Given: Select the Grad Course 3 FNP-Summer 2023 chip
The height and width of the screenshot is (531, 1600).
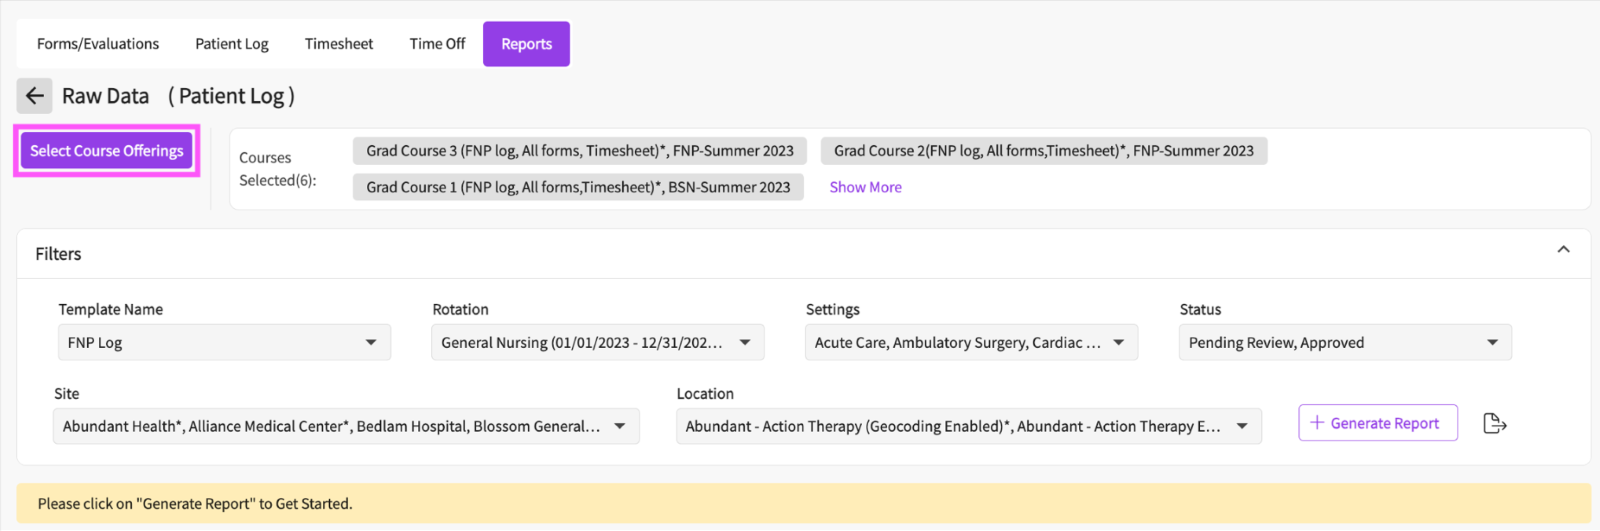Looking at the screenshot, I should coord(579,151).
